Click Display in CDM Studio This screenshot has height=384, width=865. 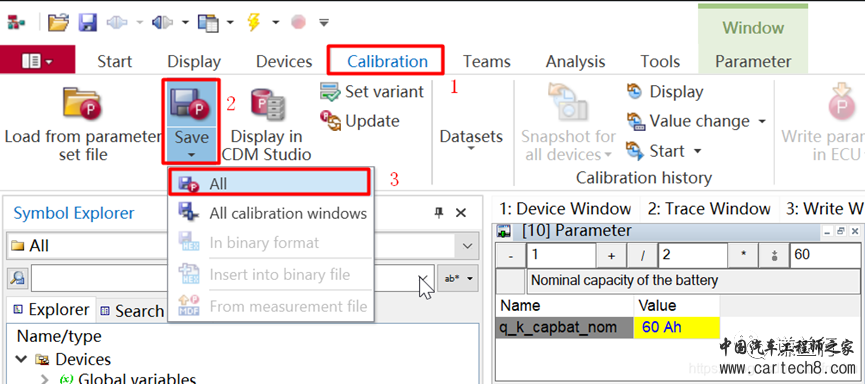point(267,124)
